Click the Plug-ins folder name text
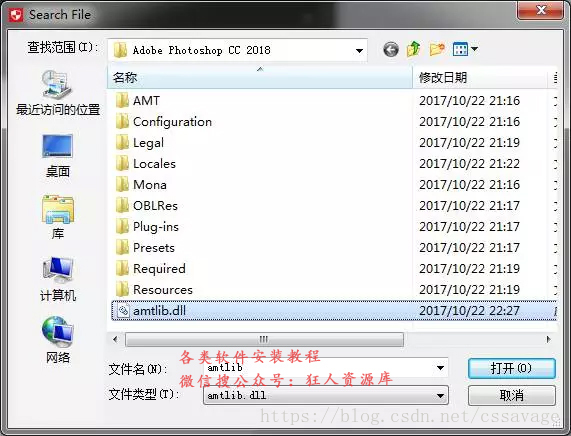This screenshot has height=436, width=571. tap(156, 227)
